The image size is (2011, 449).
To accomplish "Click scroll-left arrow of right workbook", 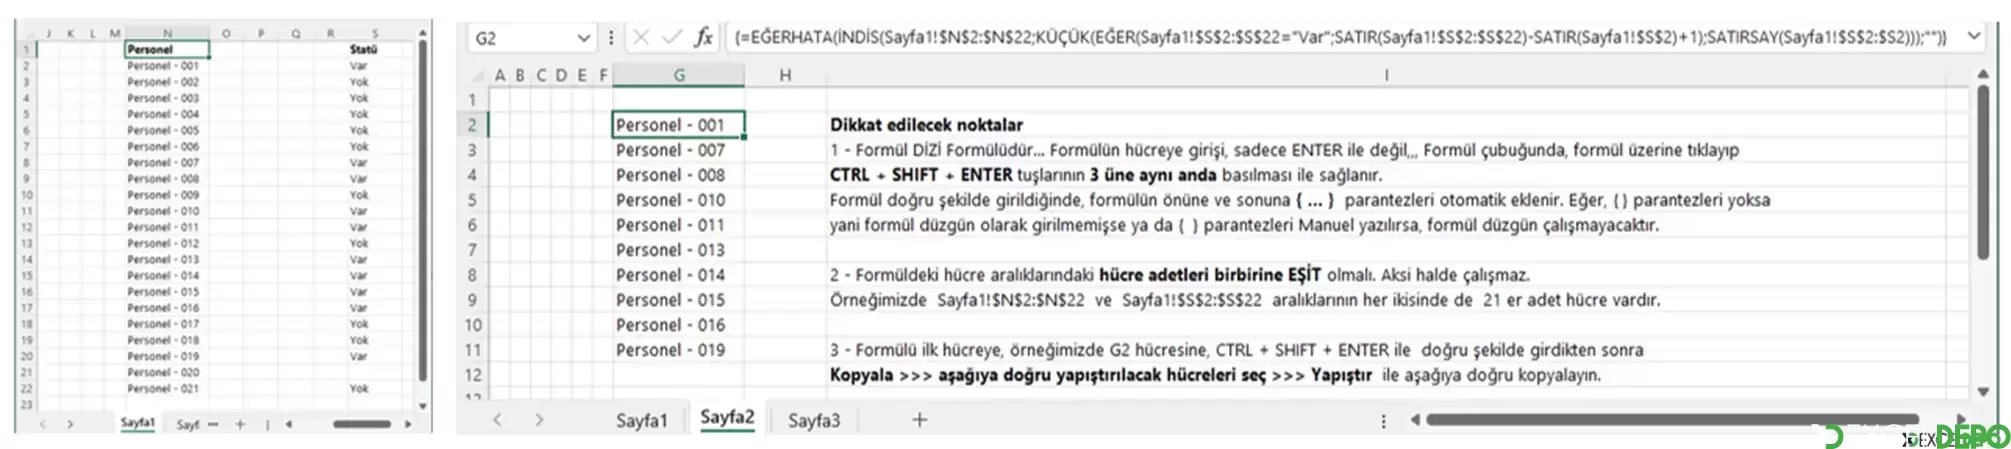I will (1415, 420).
